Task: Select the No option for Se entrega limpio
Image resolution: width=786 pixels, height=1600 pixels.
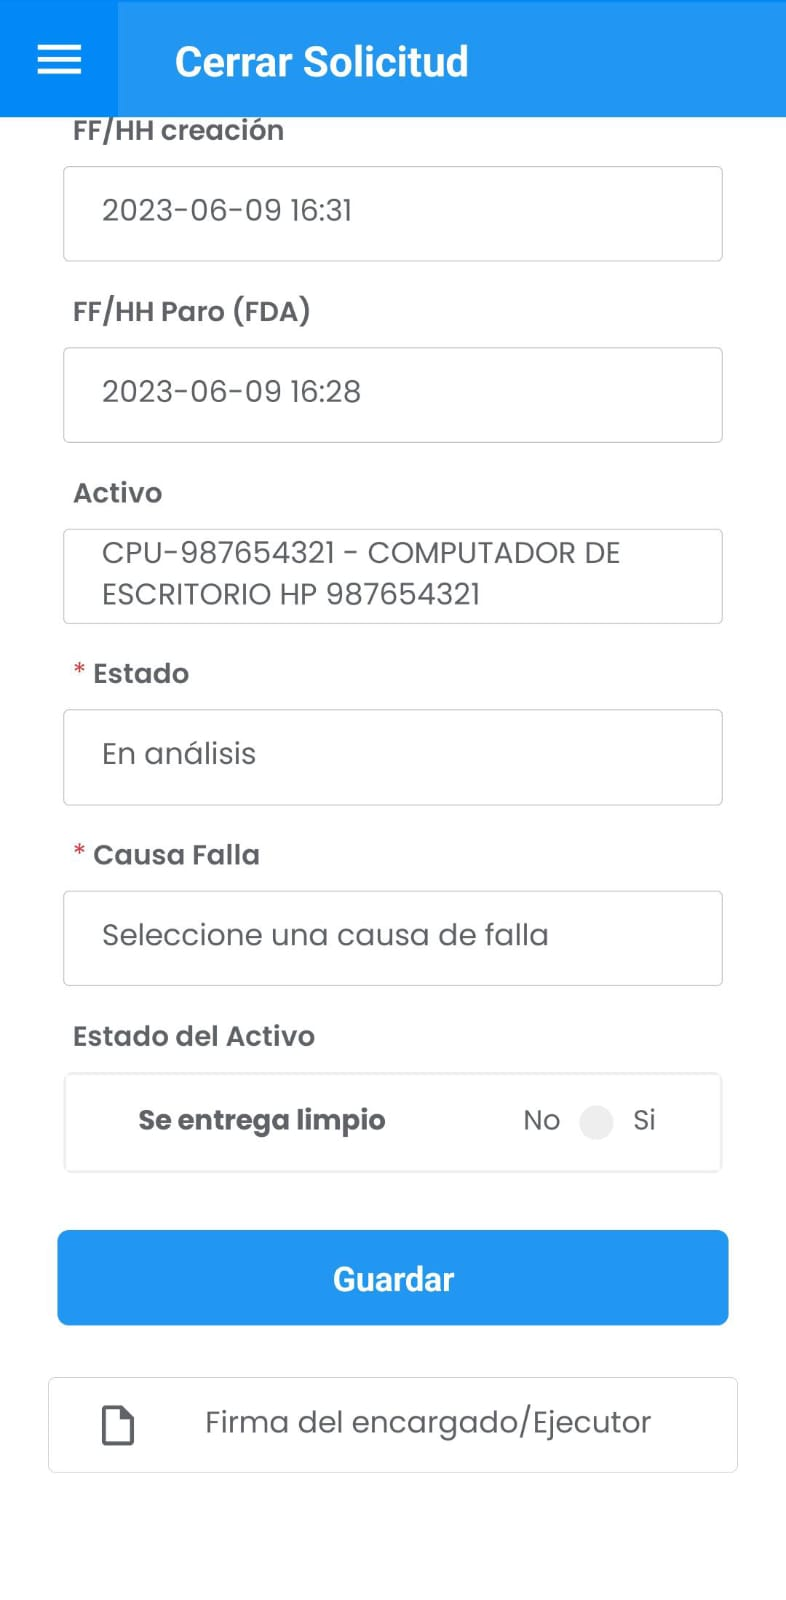Action: (x=541, y=1120)
